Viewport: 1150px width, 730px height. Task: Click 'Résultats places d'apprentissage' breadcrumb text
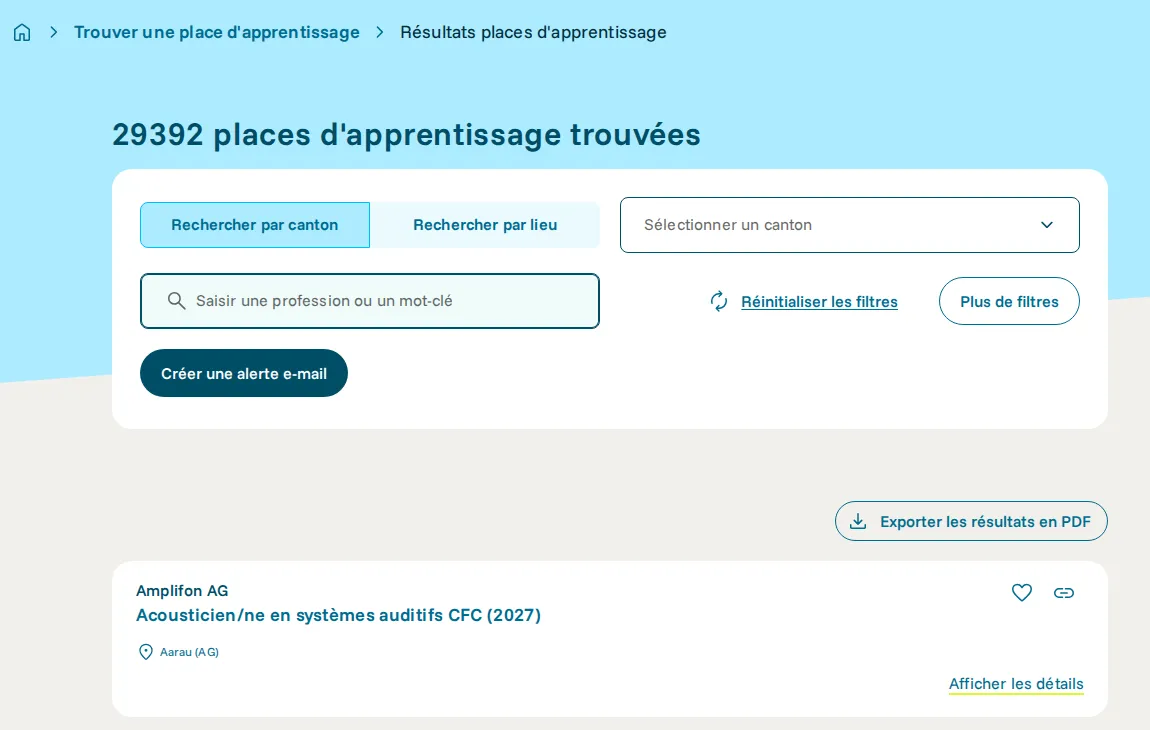click(x=533, y=32)
